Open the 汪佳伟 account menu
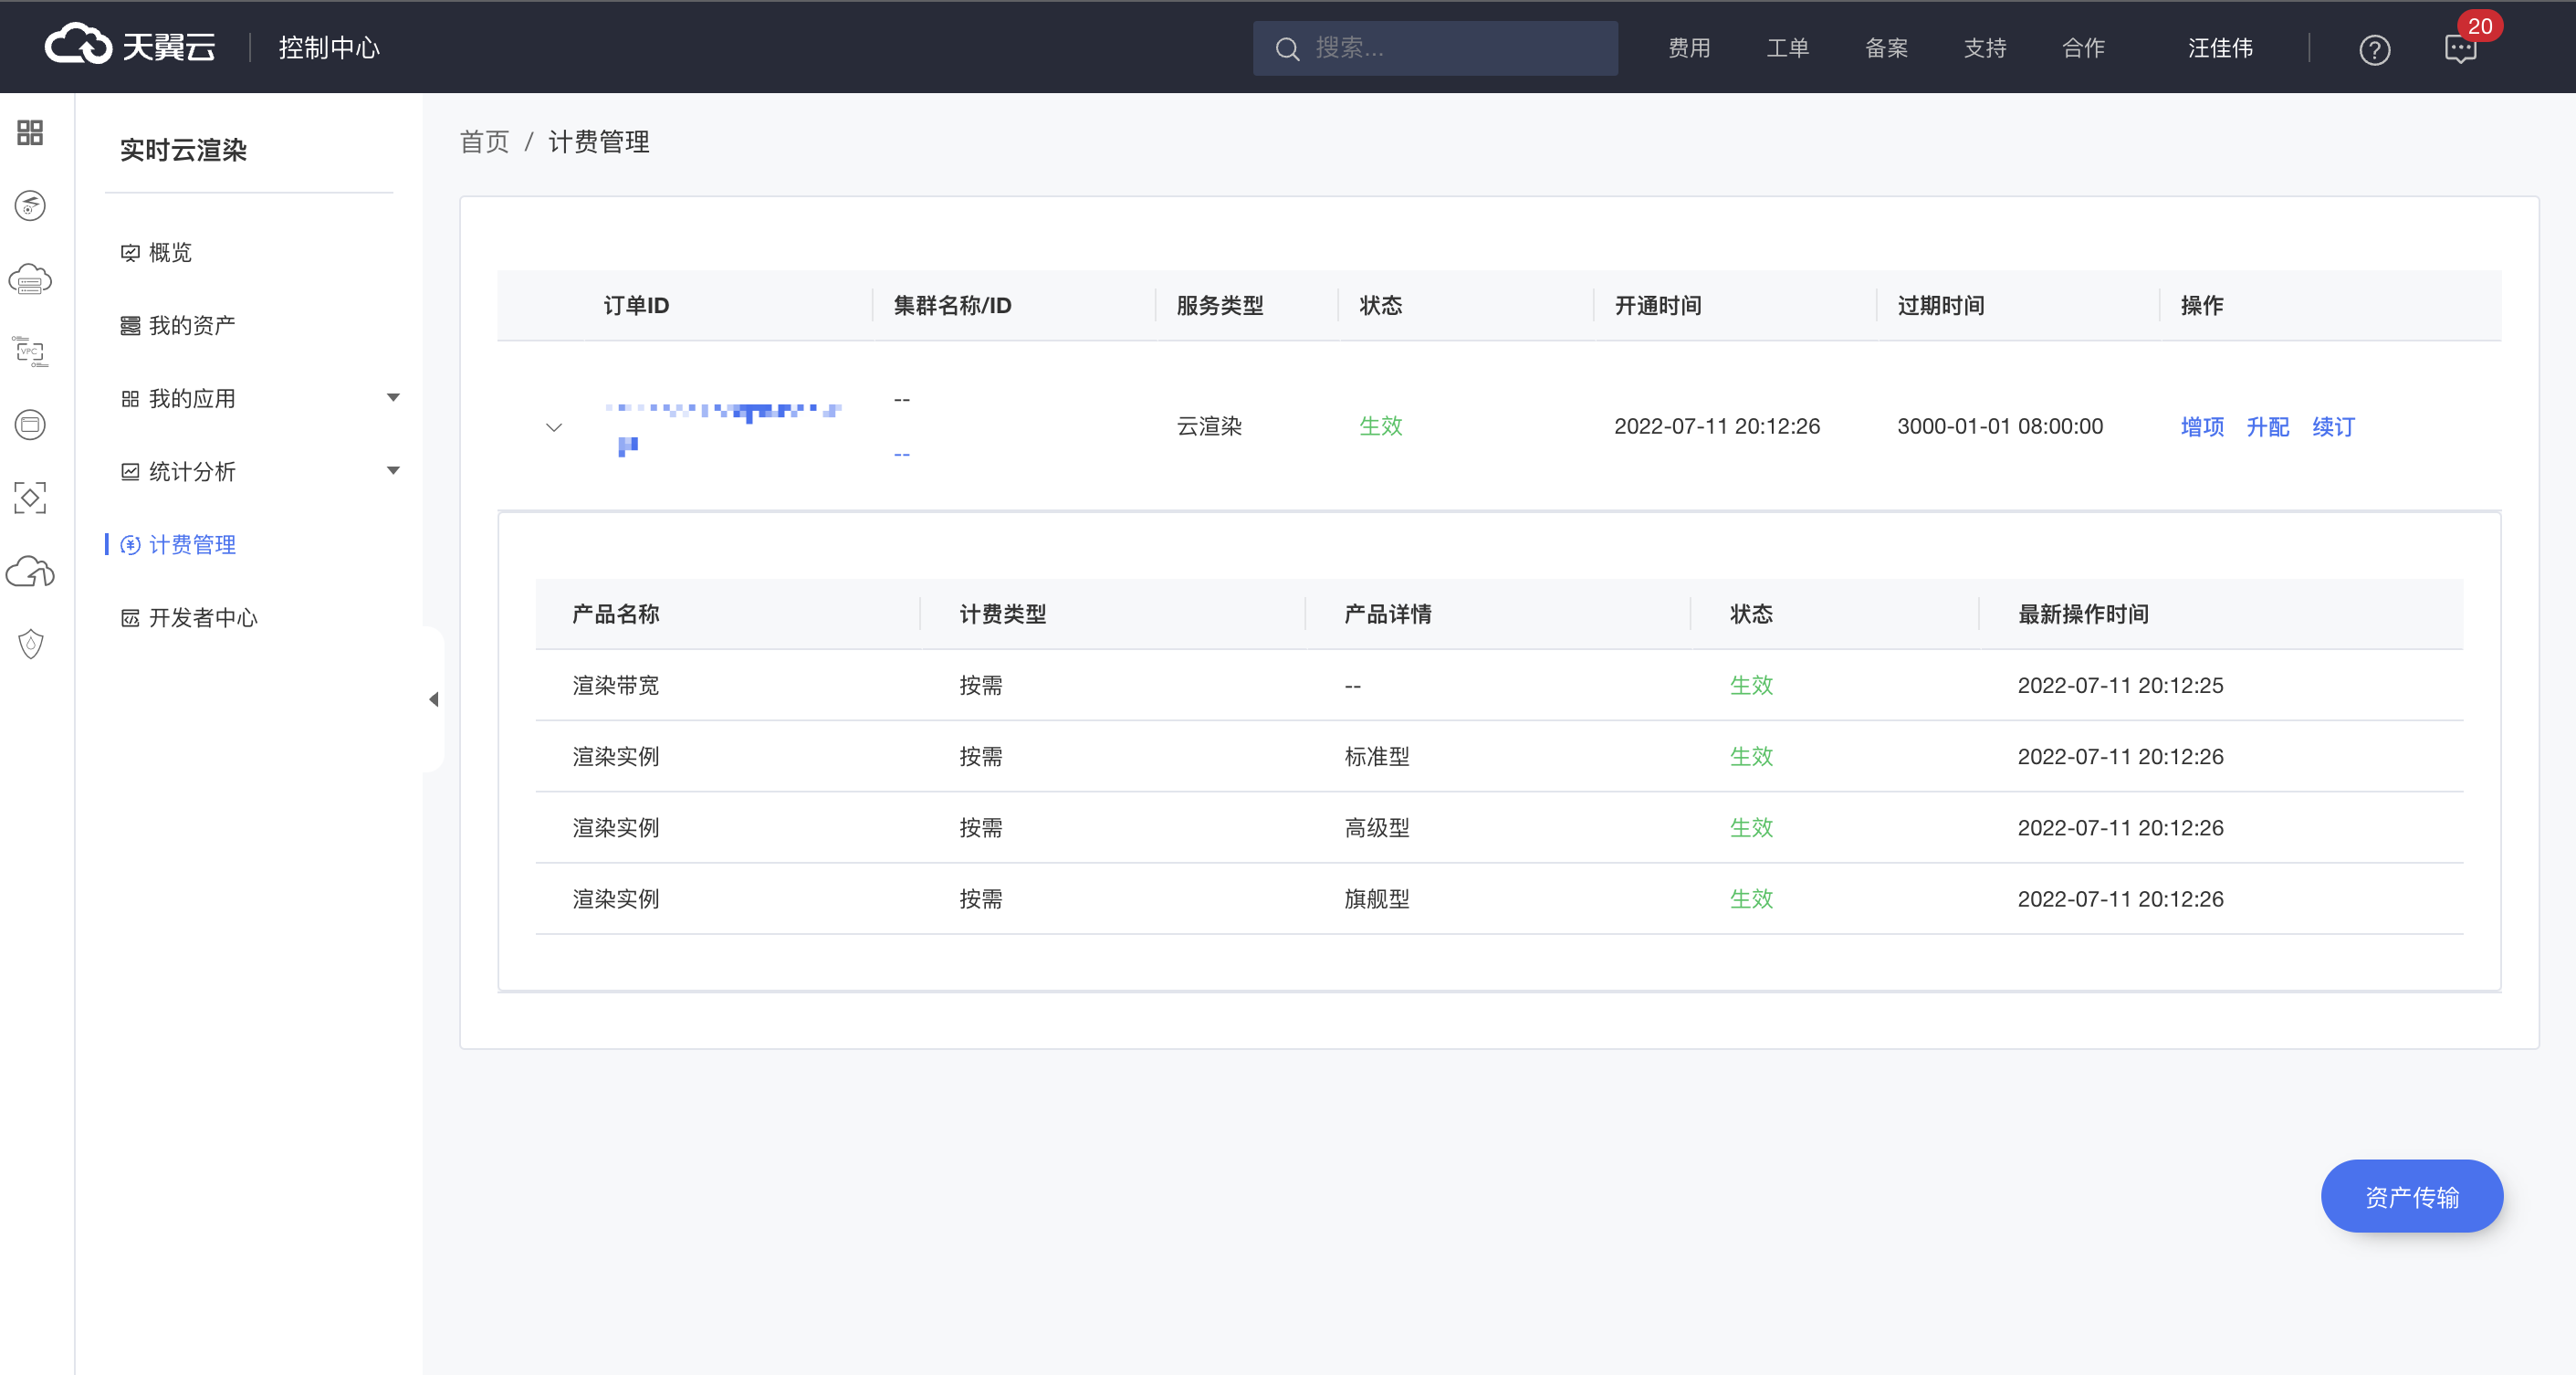The width and height of the screenshot is (2576, 1375). 2220,48
